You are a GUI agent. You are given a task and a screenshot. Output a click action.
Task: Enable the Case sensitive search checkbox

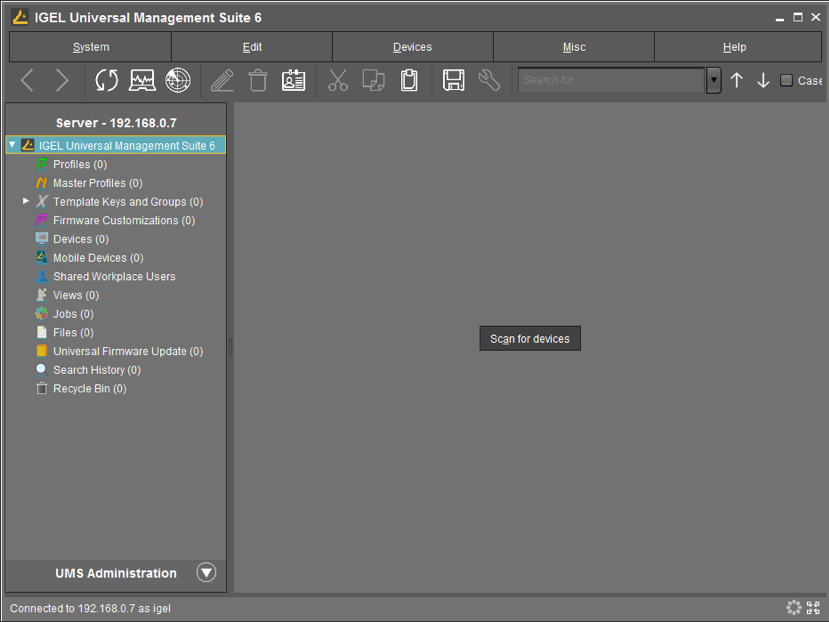coord(786,80)
